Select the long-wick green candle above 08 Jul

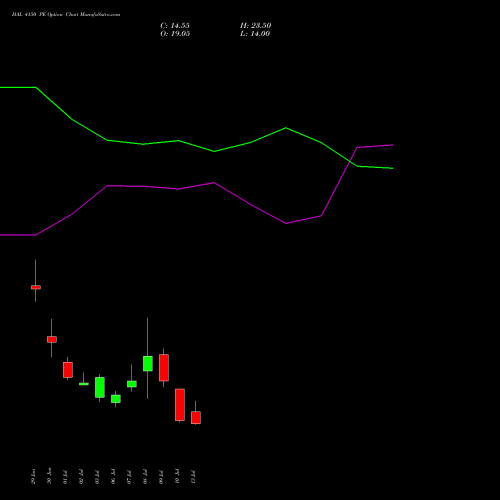coord(148,363)
